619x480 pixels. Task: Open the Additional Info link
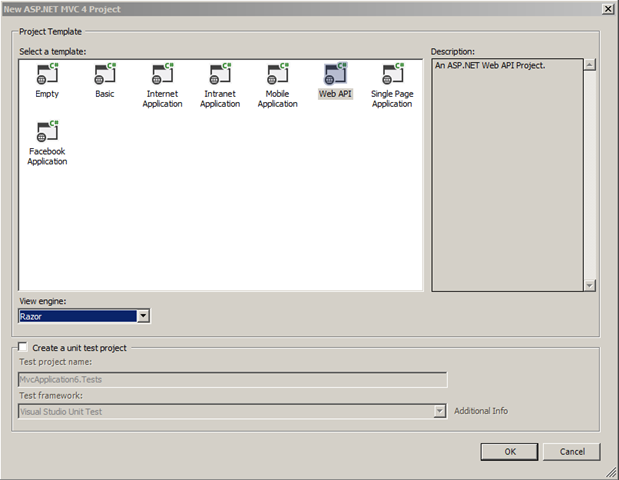(481, 411)
